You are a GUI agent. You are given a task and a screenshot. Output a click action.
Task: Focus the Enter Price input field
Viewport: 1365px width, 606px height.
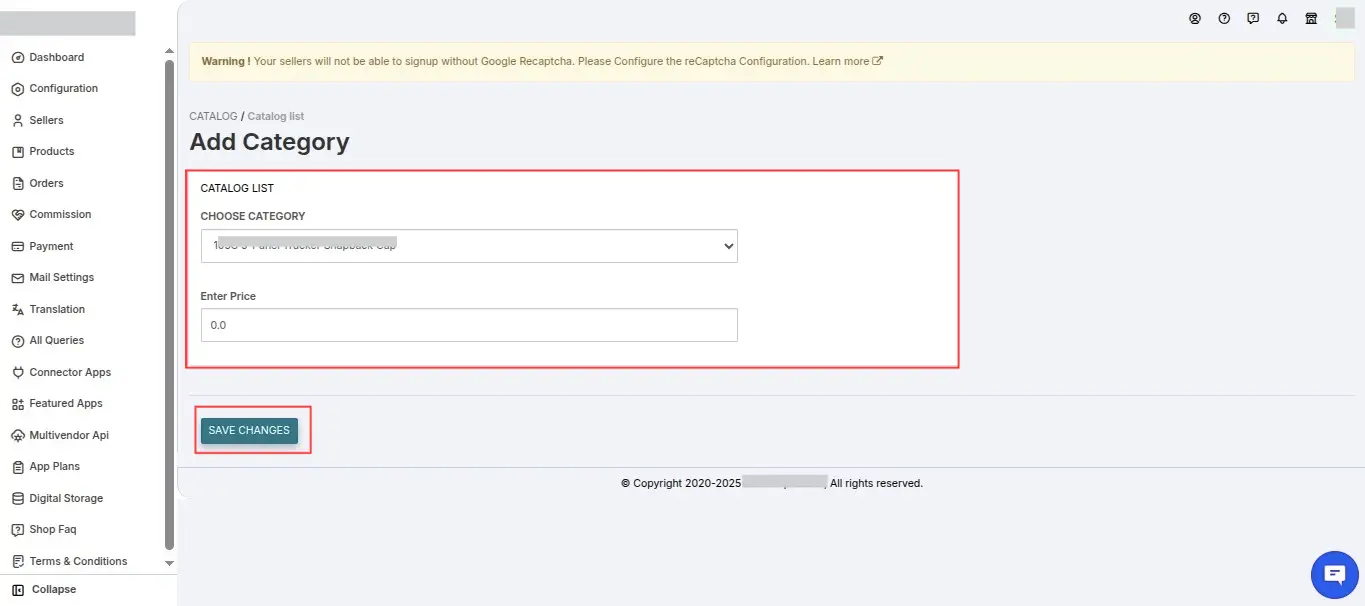pyautogui.click(x=469, y=325)
